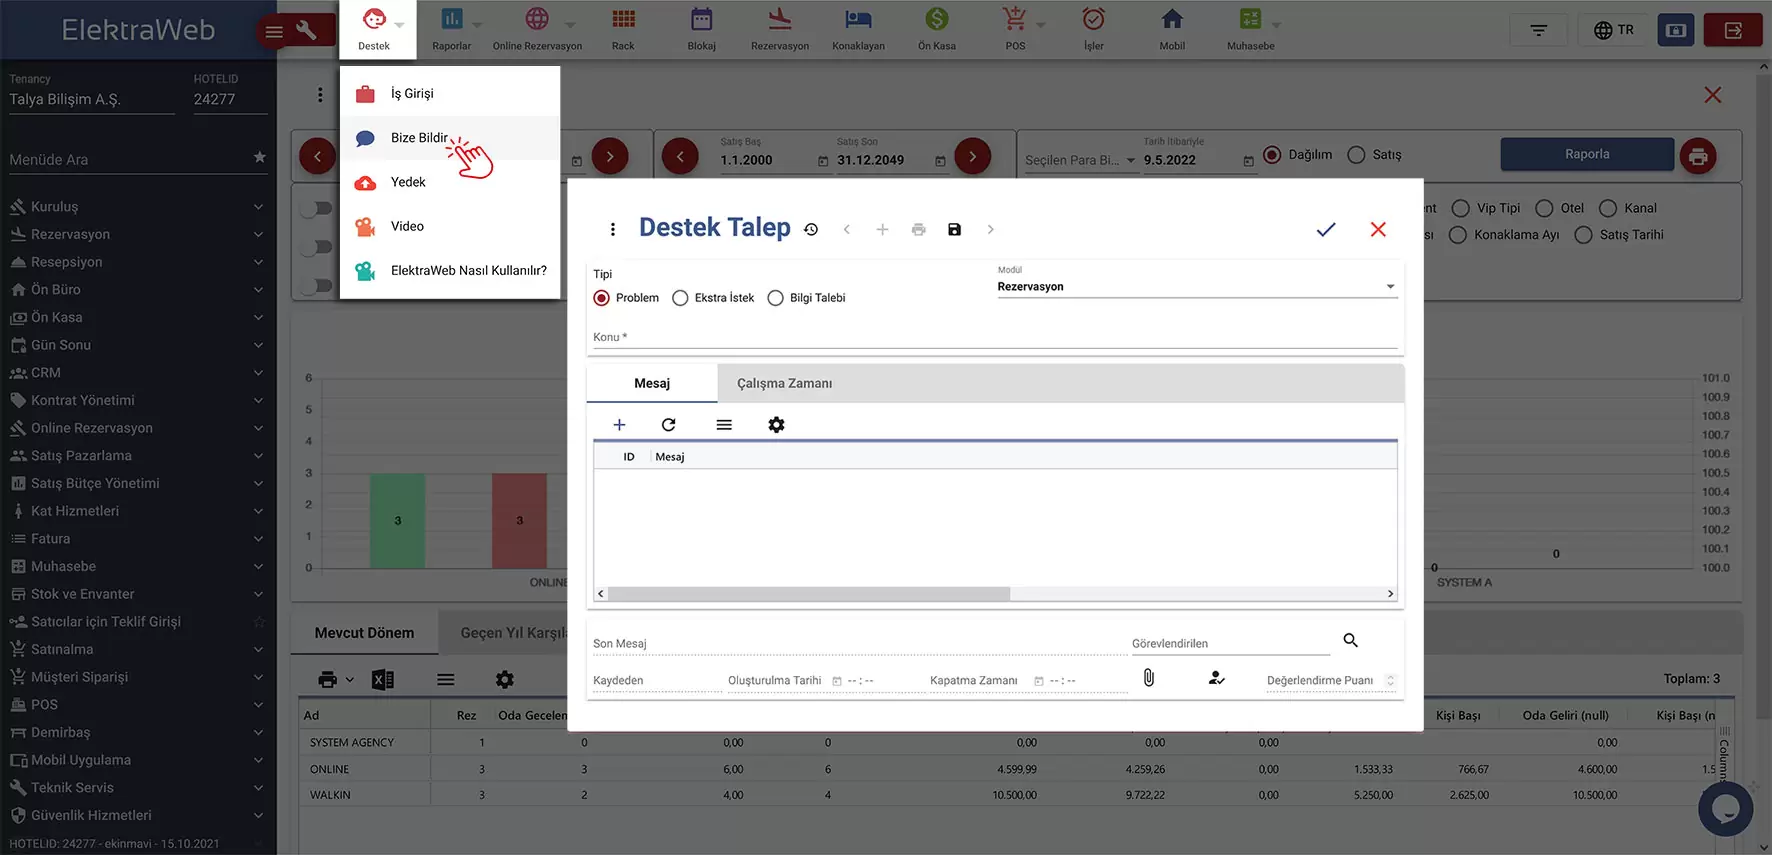
Task: Click the attachment paperclip icon
Action: (1149, 678)
